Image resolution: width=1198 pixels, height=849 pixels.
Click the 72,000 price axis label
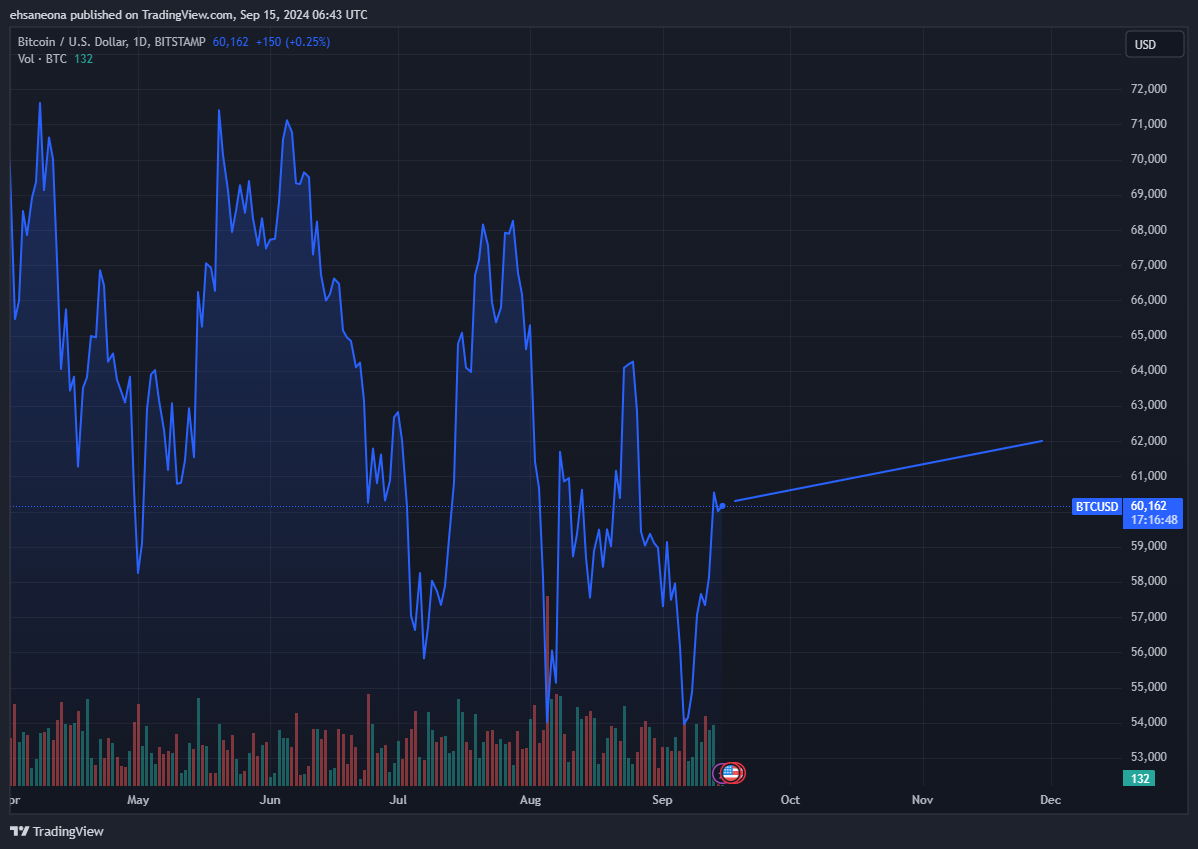pyautogui.click(x=1148, y=89)
